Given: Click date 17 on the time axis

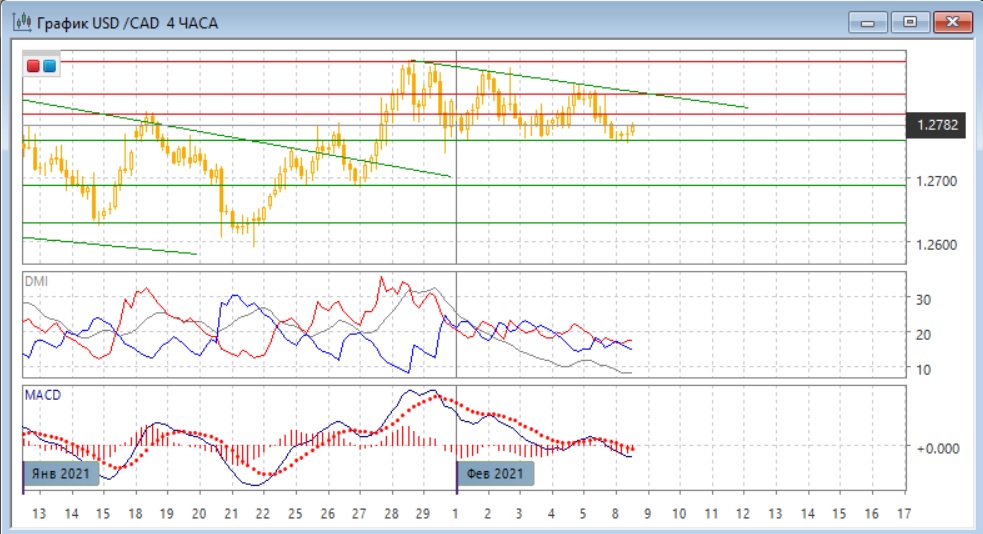Looking at the screenshot, I should [x=903, y=513].
